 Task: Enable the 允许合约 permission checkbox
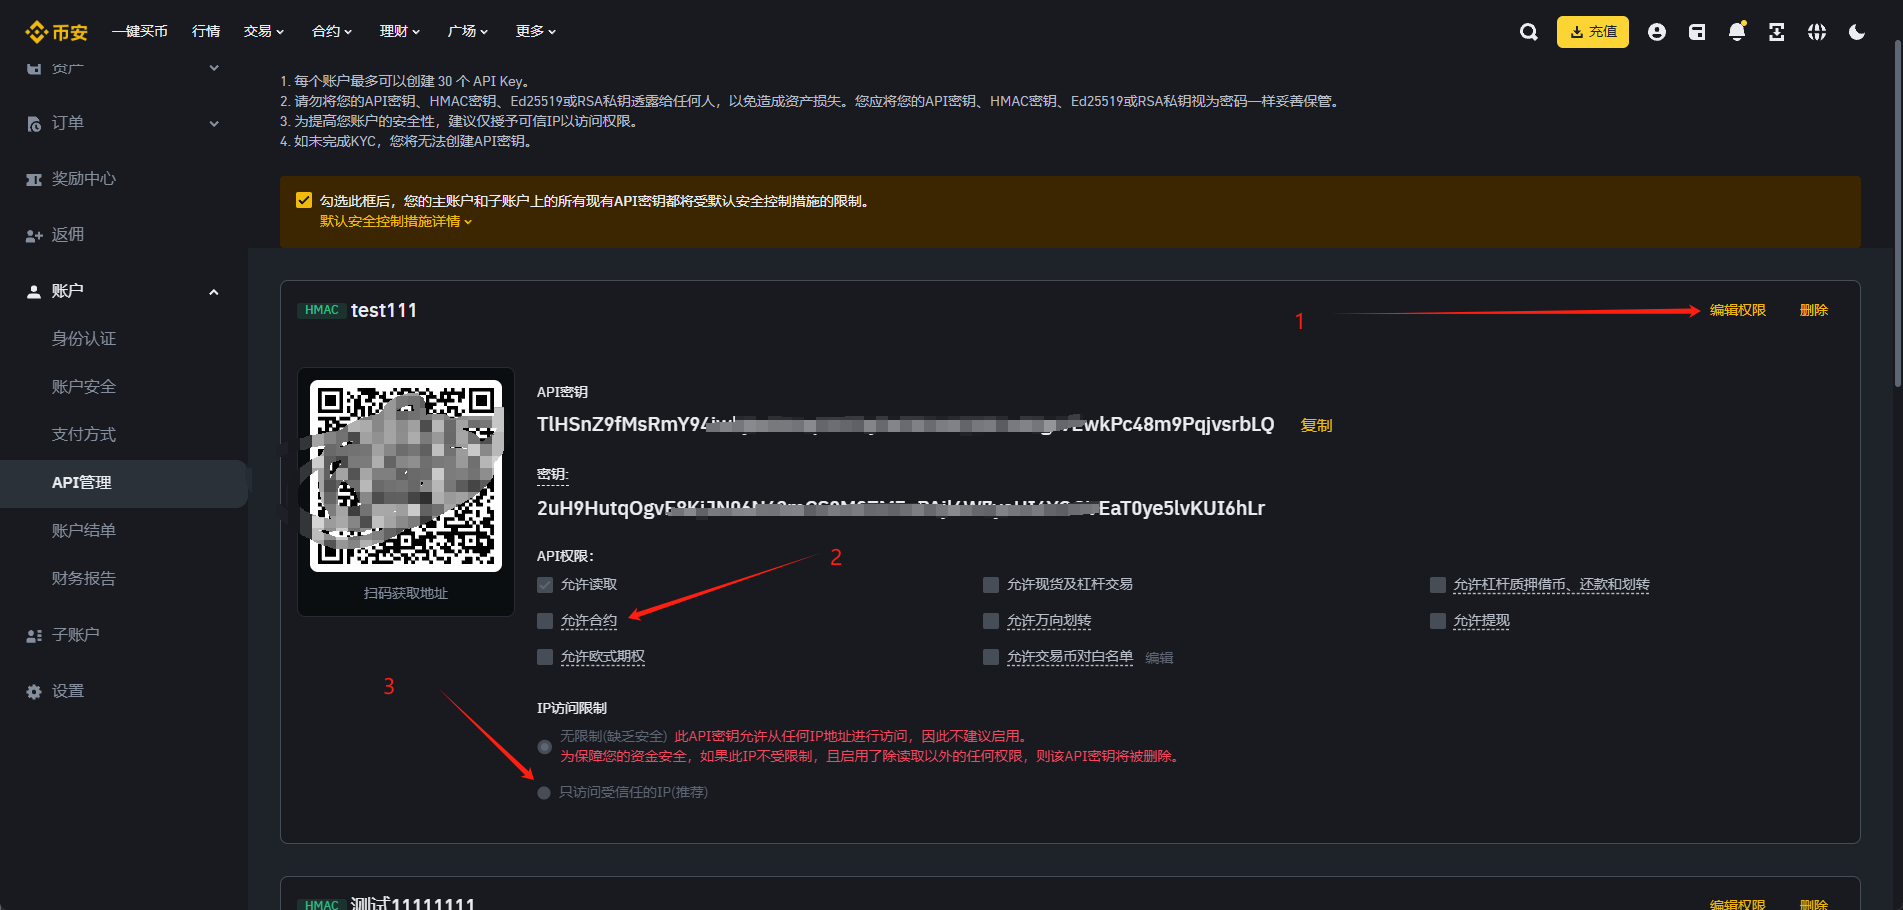[545, 621]
